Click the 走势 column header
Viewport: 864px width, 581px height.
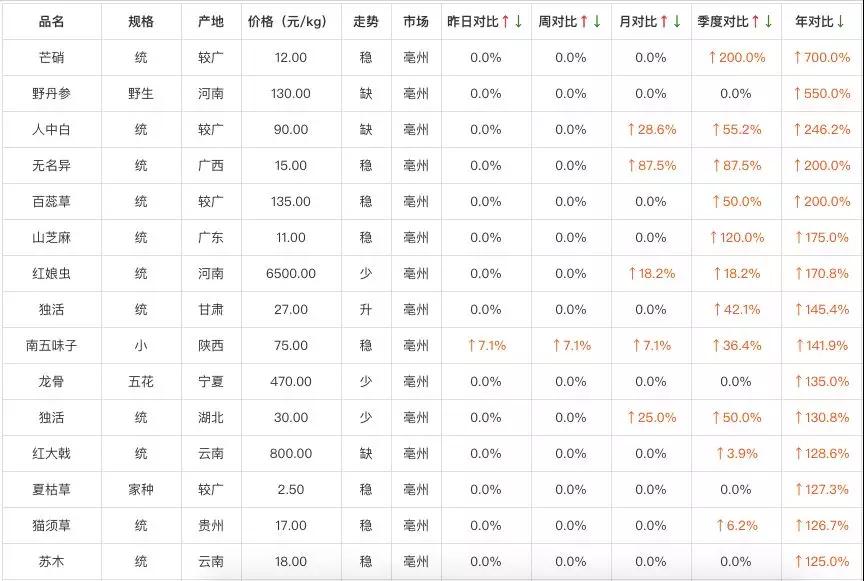click(x=366, y=22)
